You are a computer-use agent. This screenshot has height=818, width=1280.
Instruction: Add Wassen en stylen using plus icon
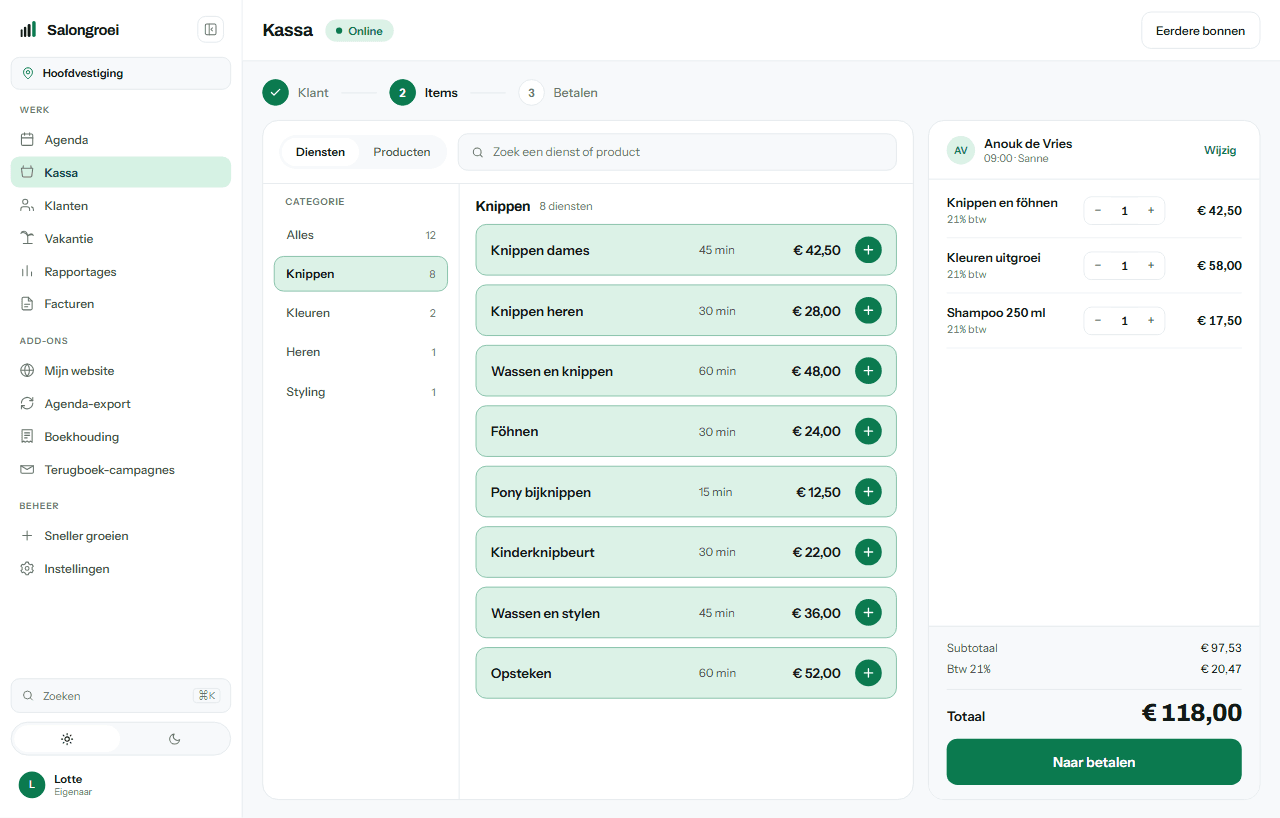pos(868,613)
